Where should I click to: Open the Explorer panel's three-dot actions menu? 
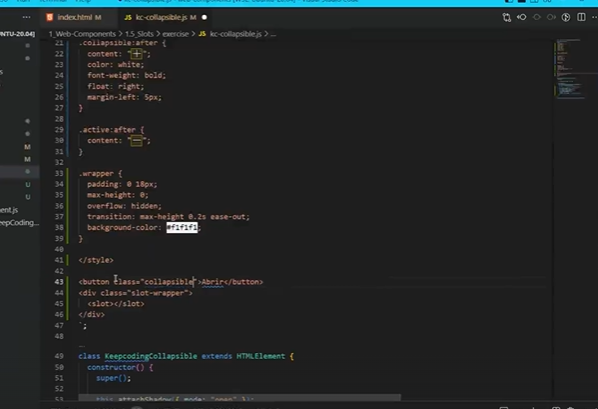[26, 17]
